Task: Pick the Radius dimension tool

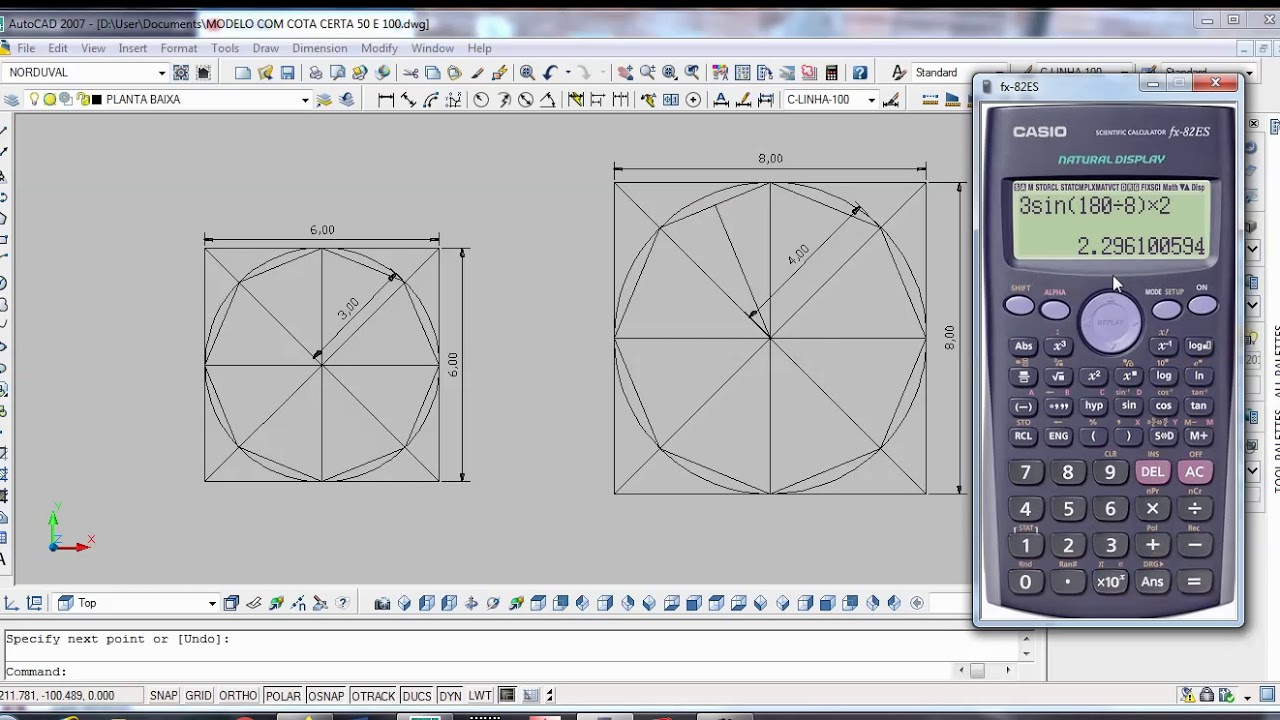Action: coord(481,100)
